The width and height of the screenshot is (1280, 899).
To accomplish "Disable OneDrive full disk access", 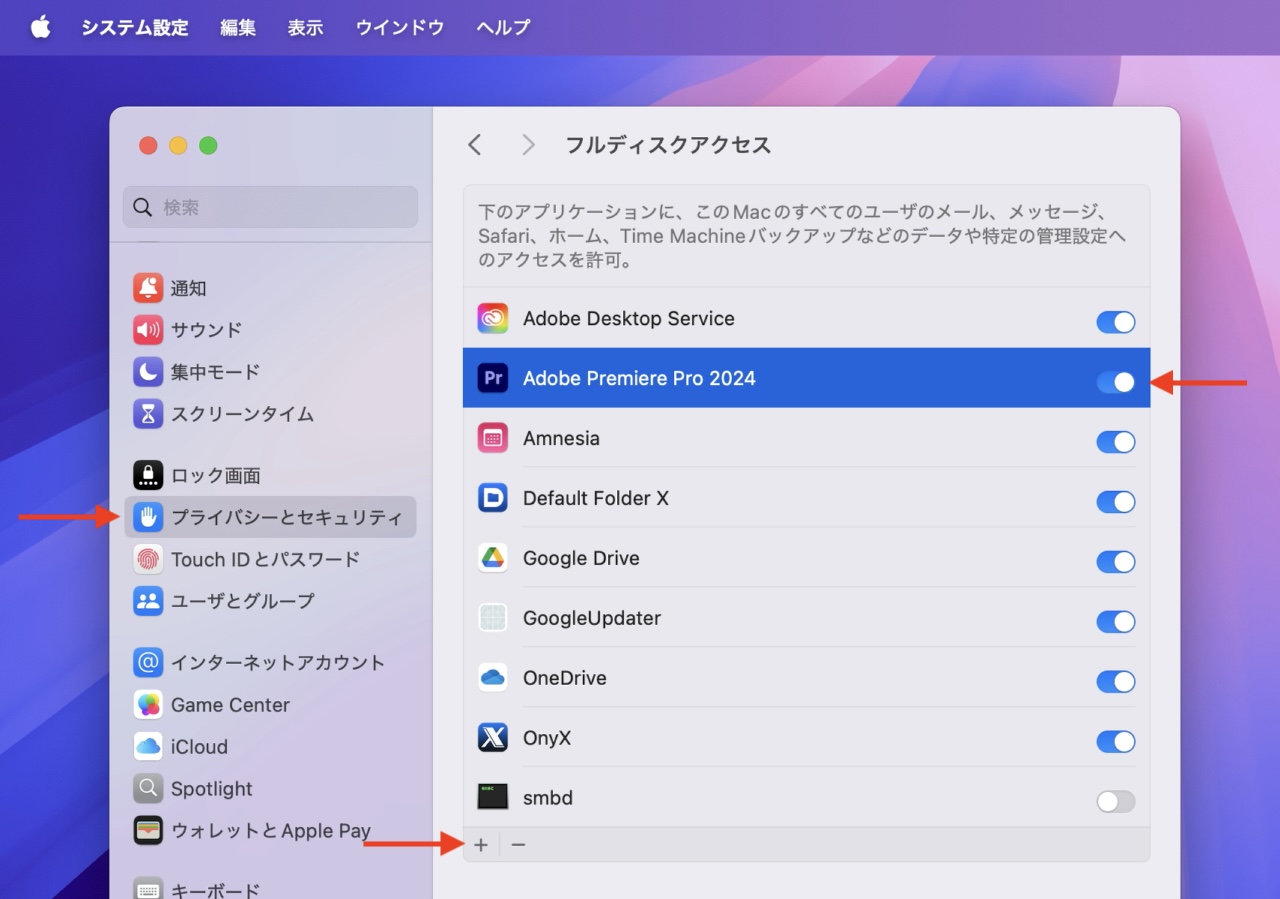I will [1116, 682].
